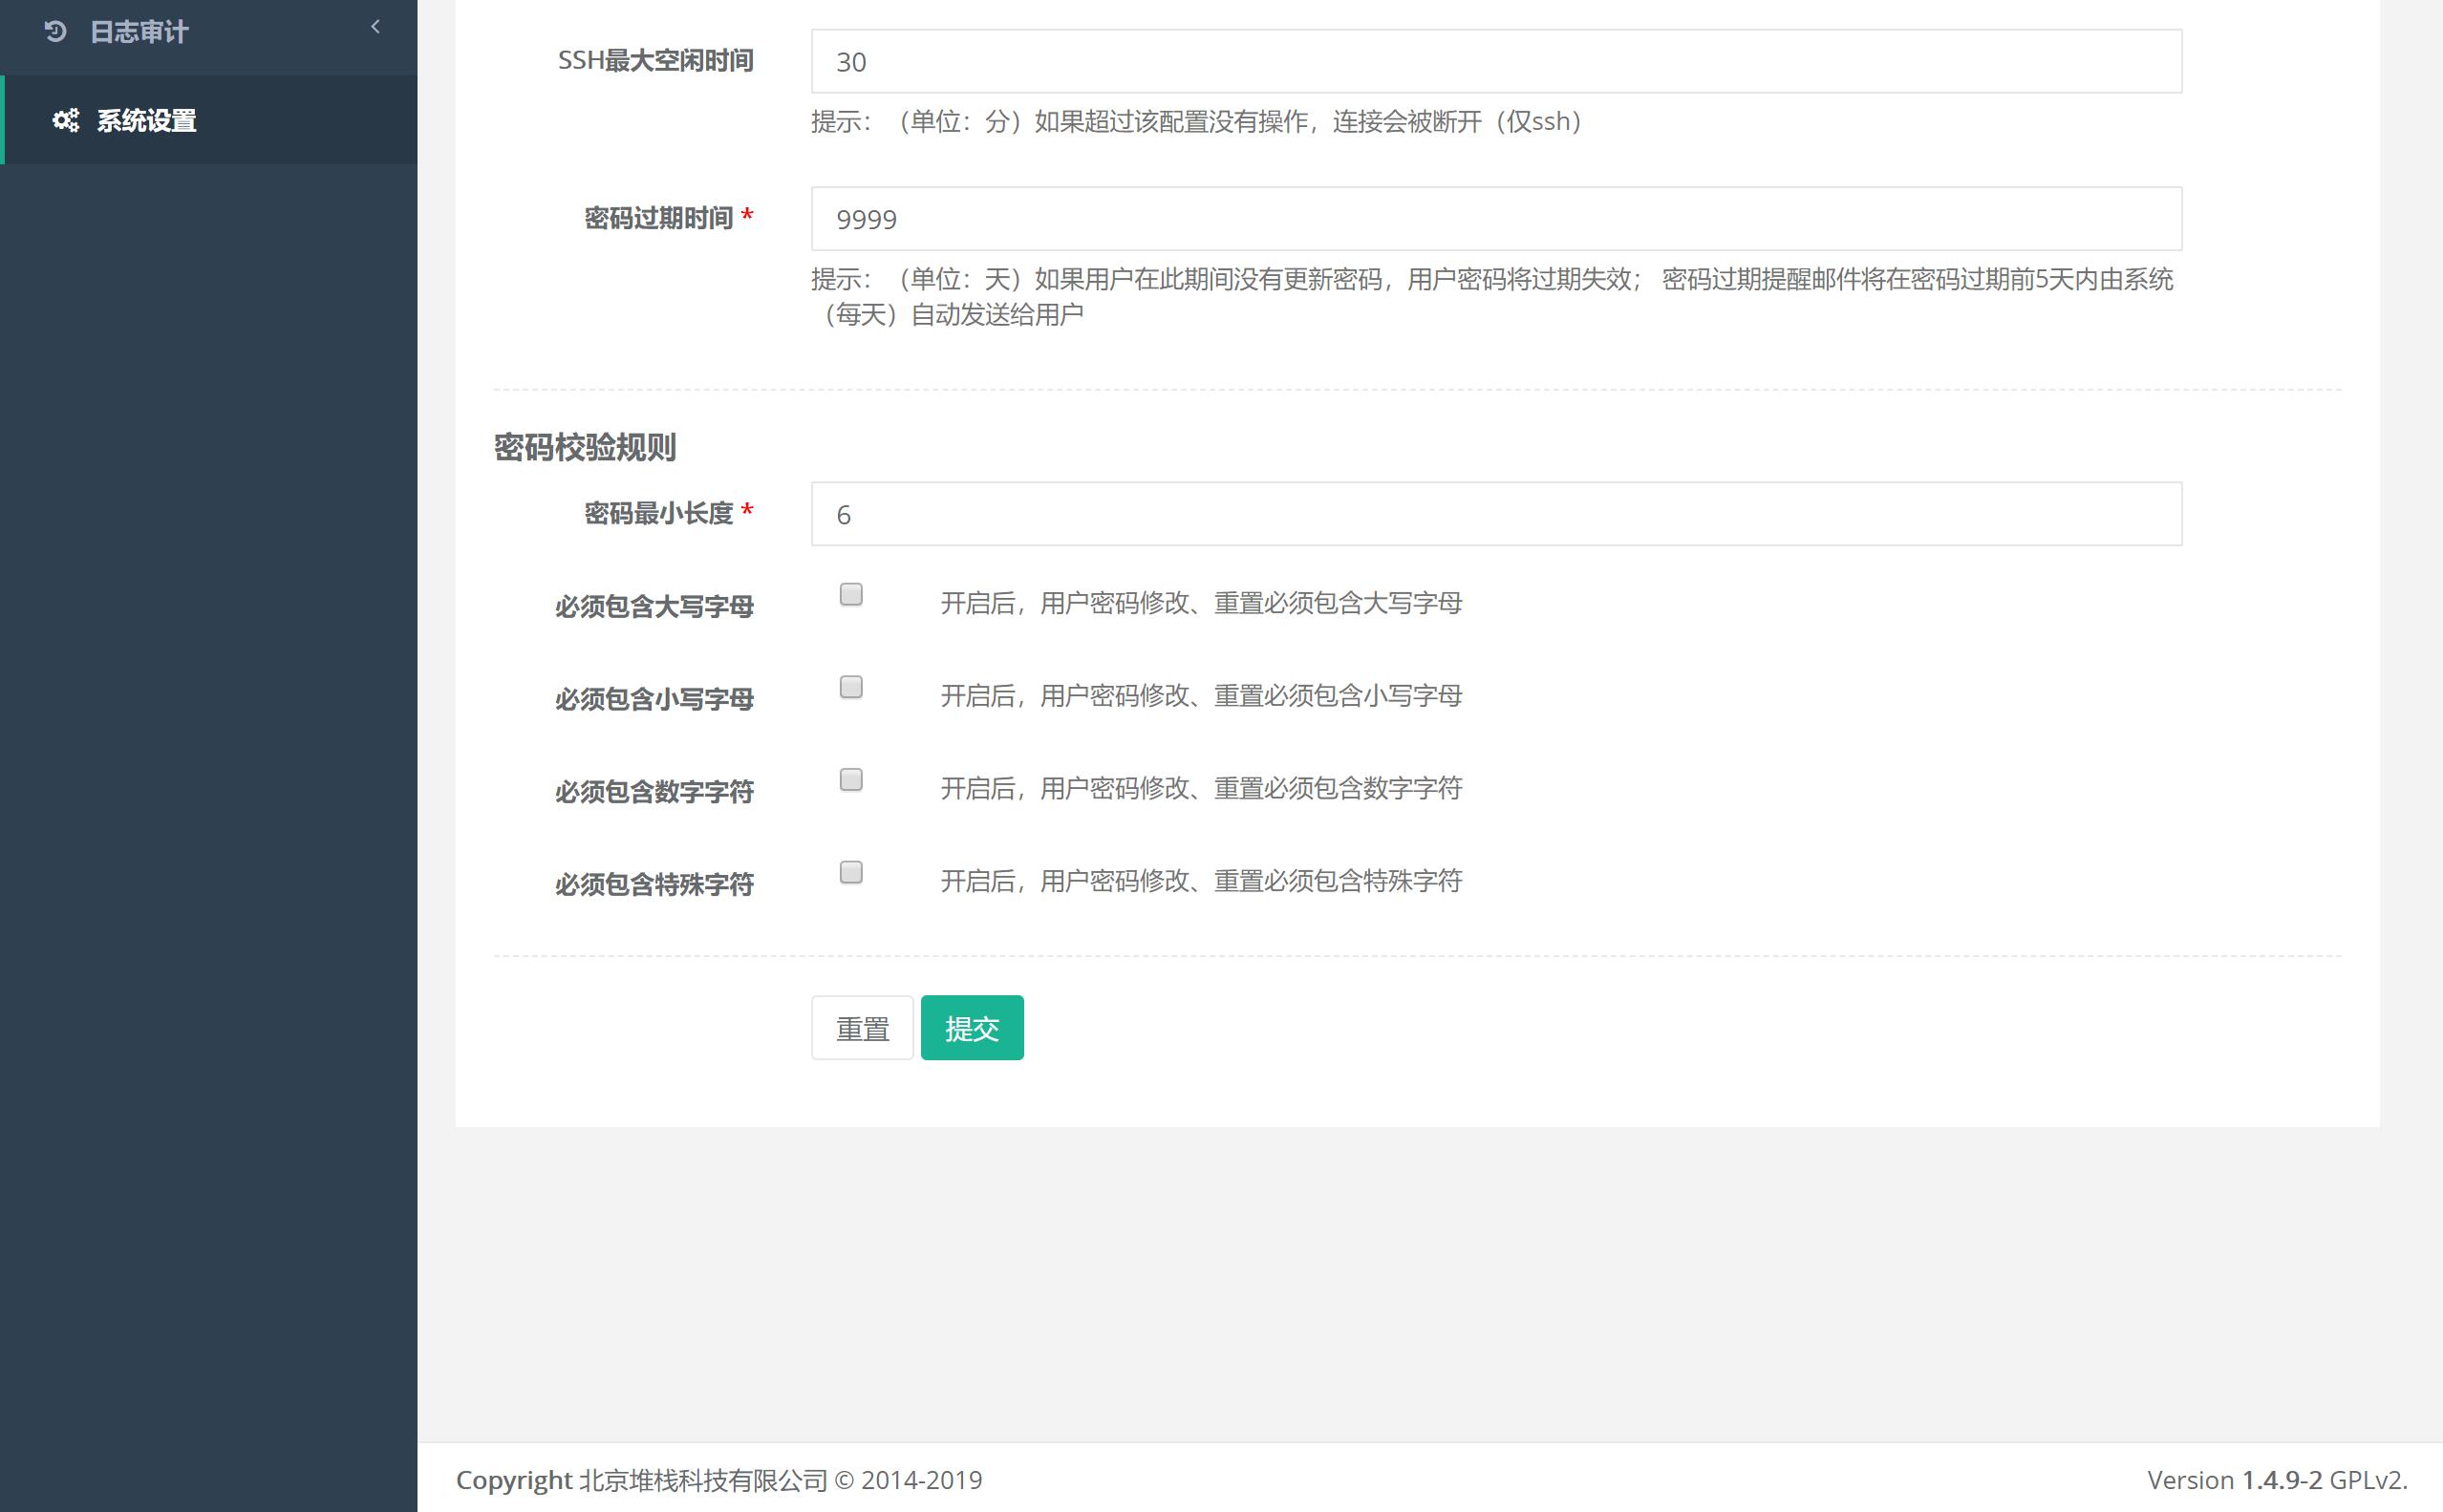This screenshot has width=2443, height=1512.
Task: Click the Copyright 北京堆栈科技有限公司 footer text
Action: point(719,1480)
